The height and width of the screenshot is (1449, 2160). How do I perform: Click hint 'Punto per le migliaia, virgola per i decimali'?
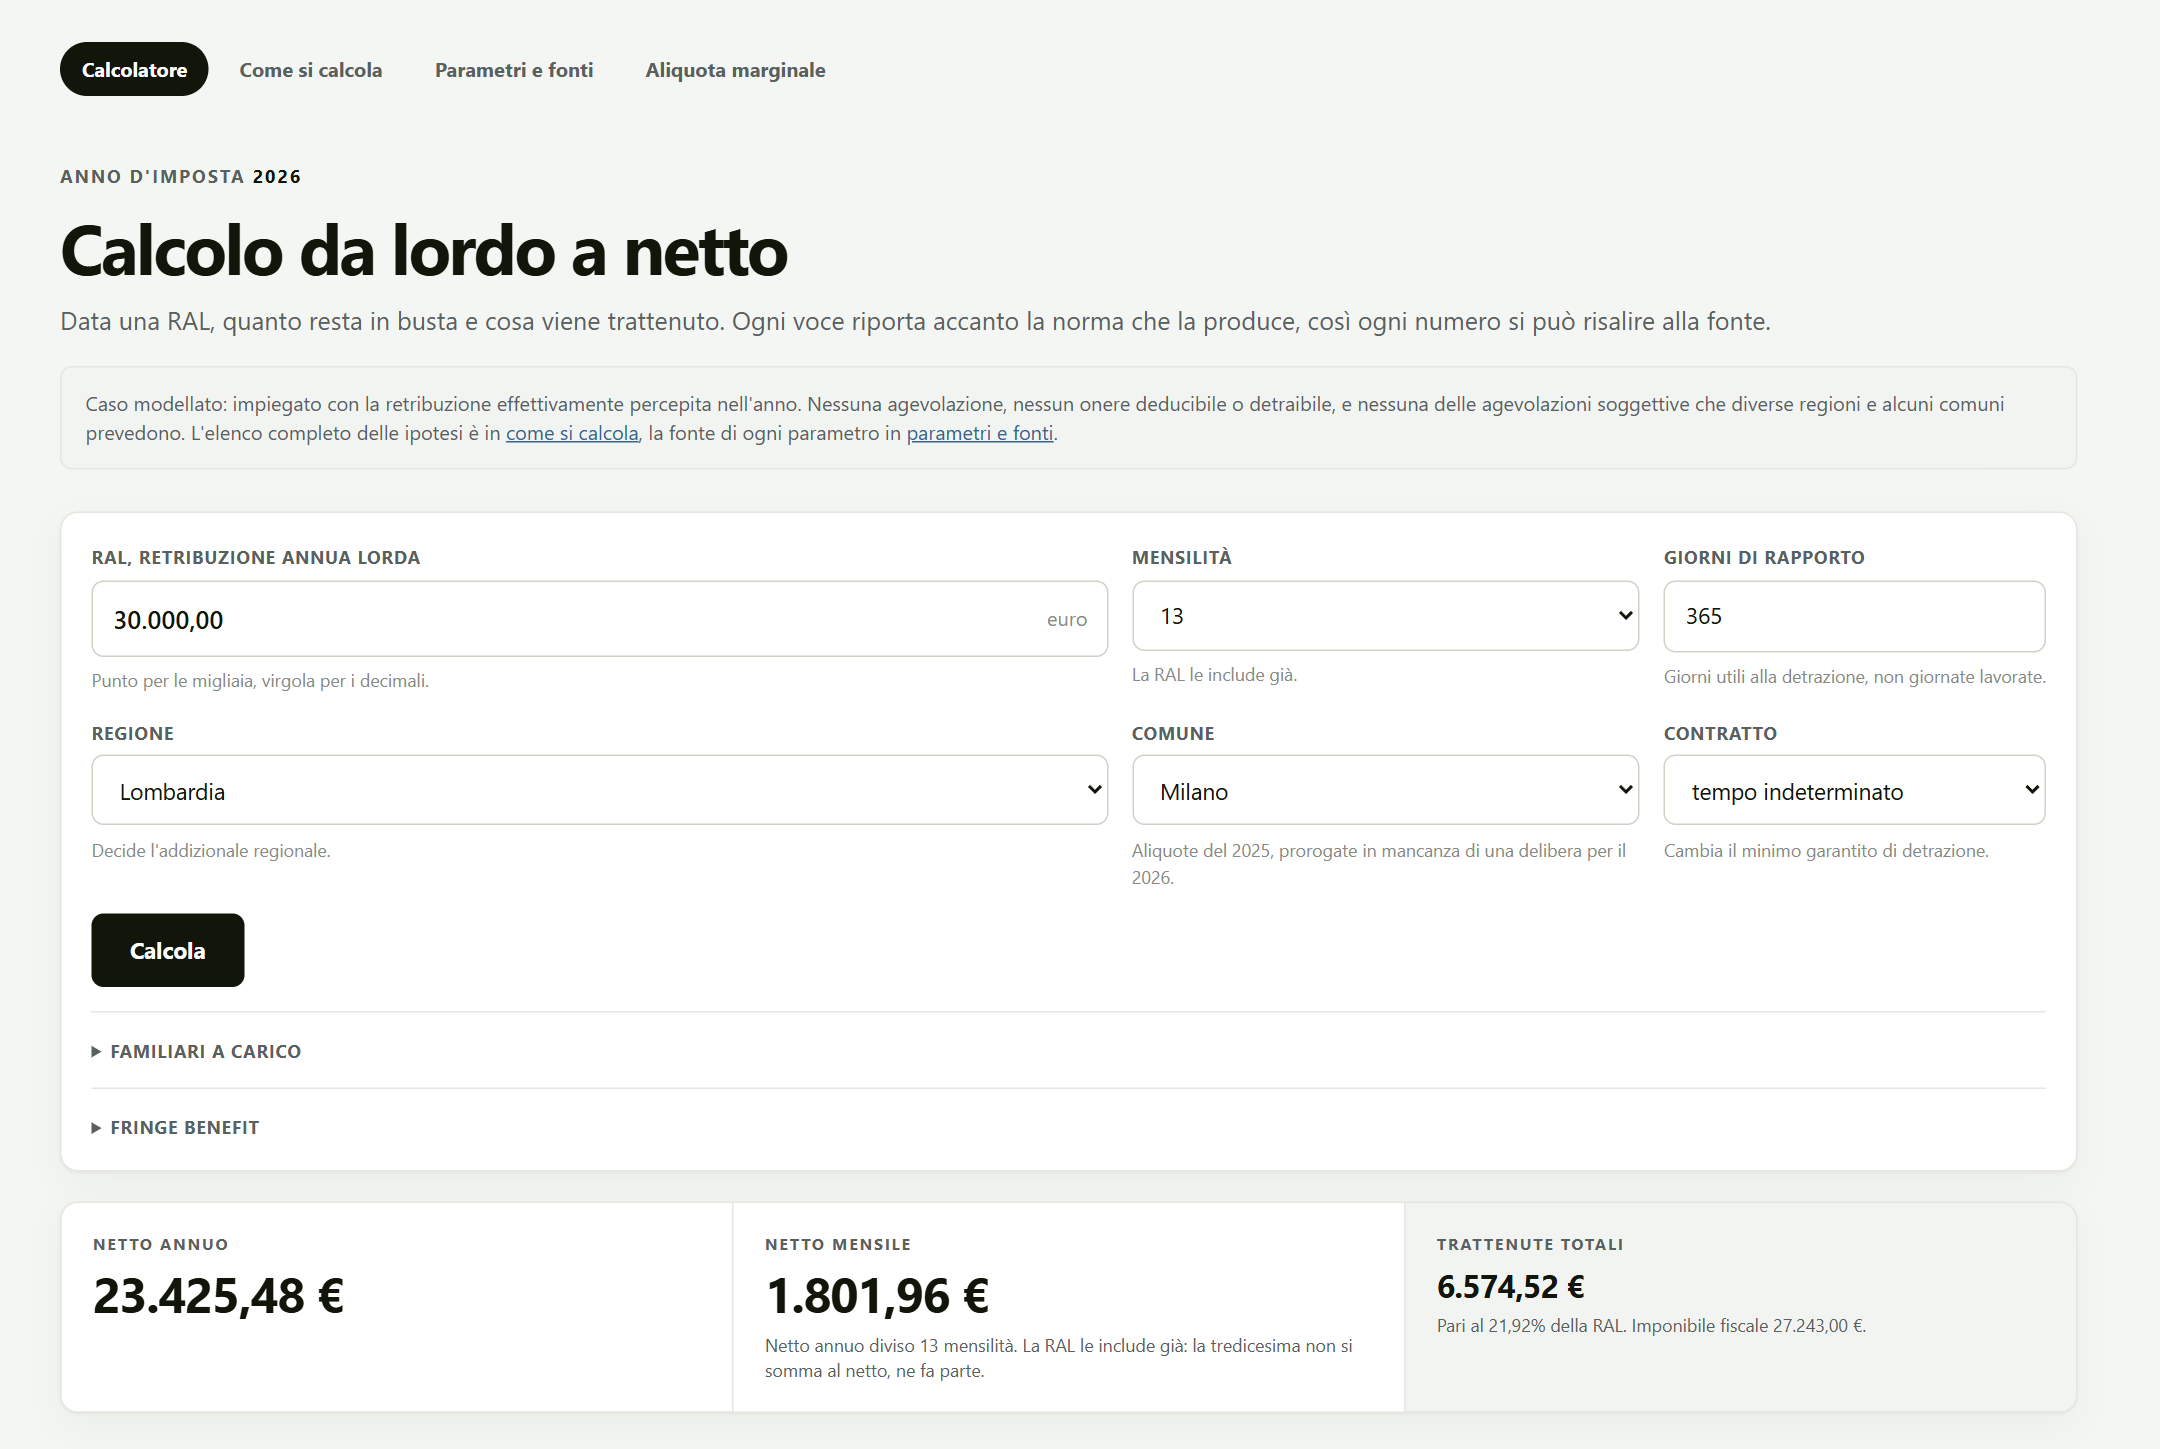tap(260, 681)
